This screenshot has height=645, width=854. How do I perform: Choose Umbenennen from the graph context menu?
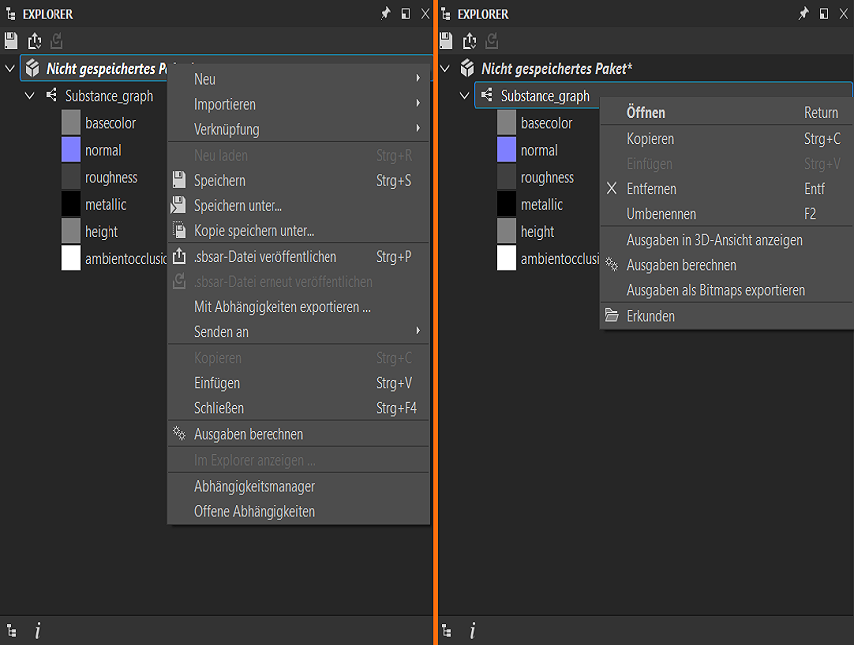pyautogui.click(x=661, y=214)
